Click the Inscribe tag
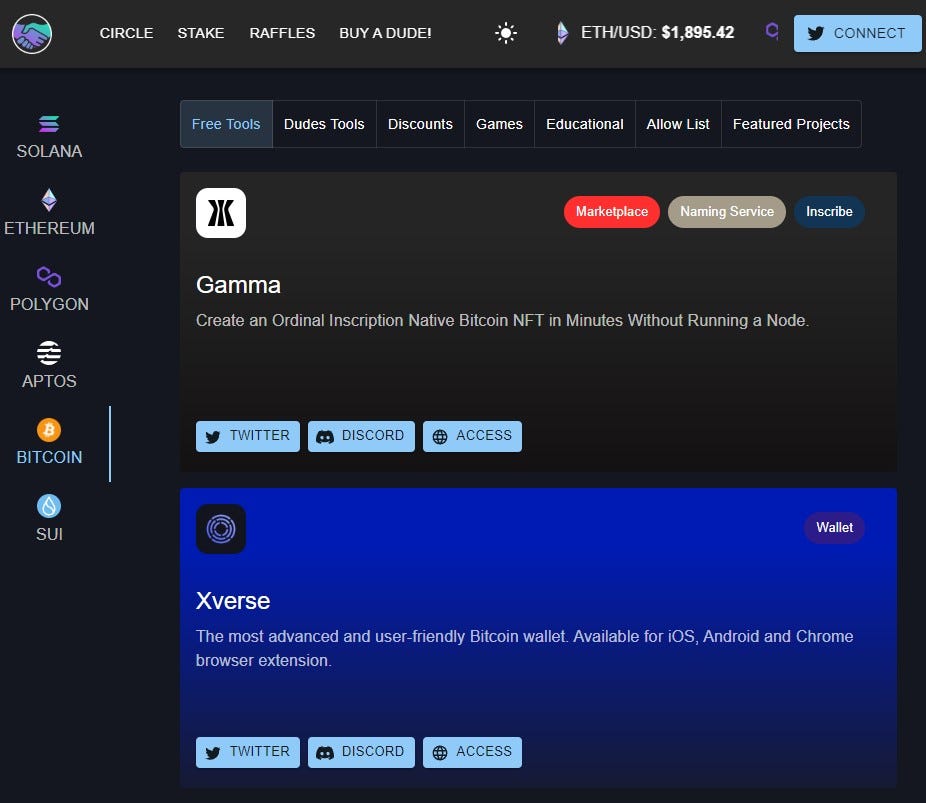Viewport: 926px width, 803px height. 829,211
